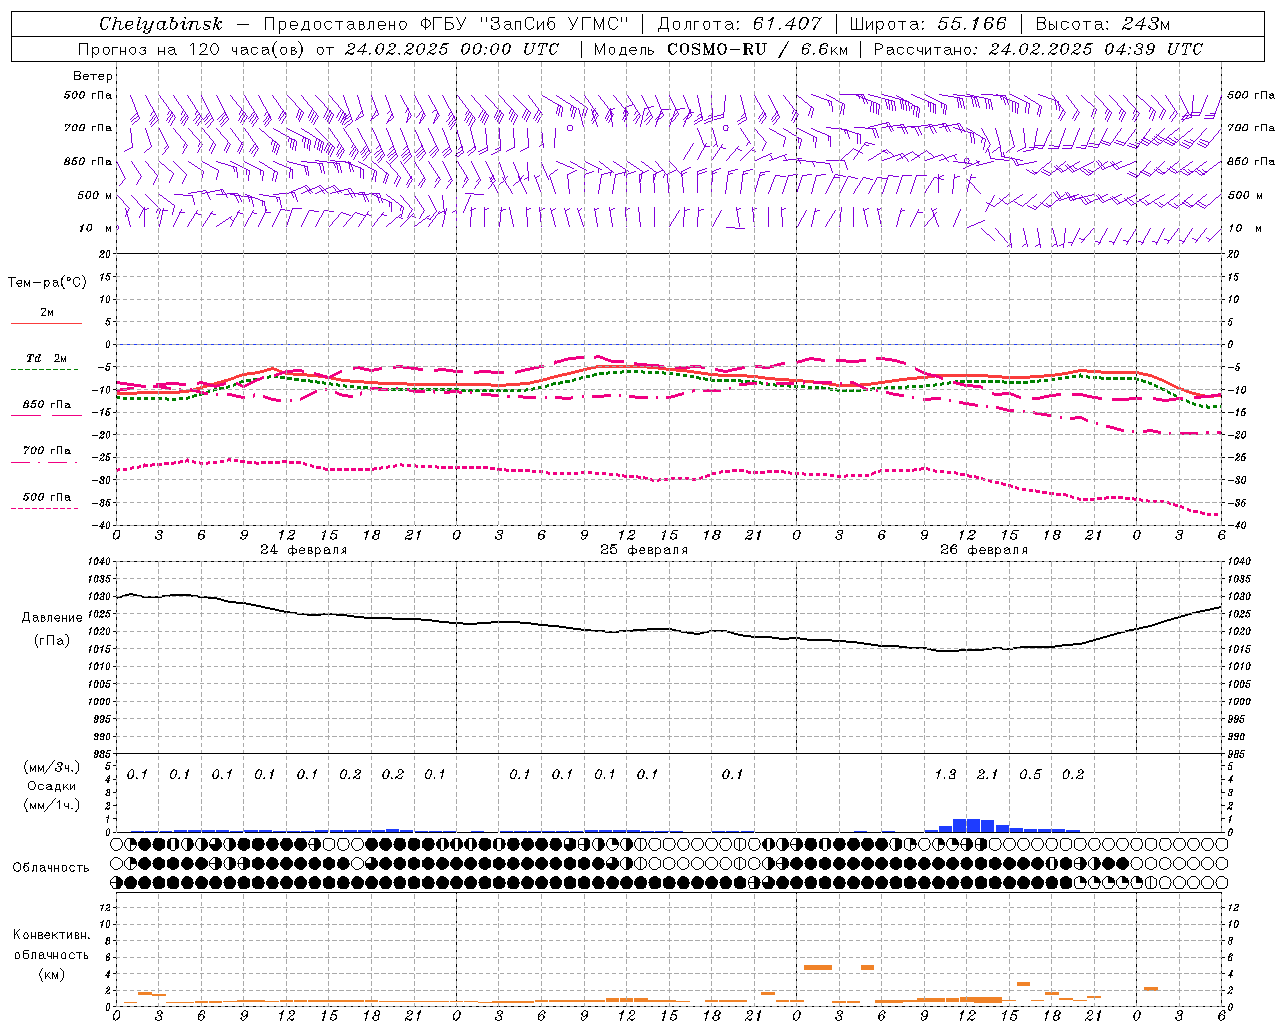The image size is (1280, 1024).
Task: Click the COSMO-RU model name
Action: point(716,49)
